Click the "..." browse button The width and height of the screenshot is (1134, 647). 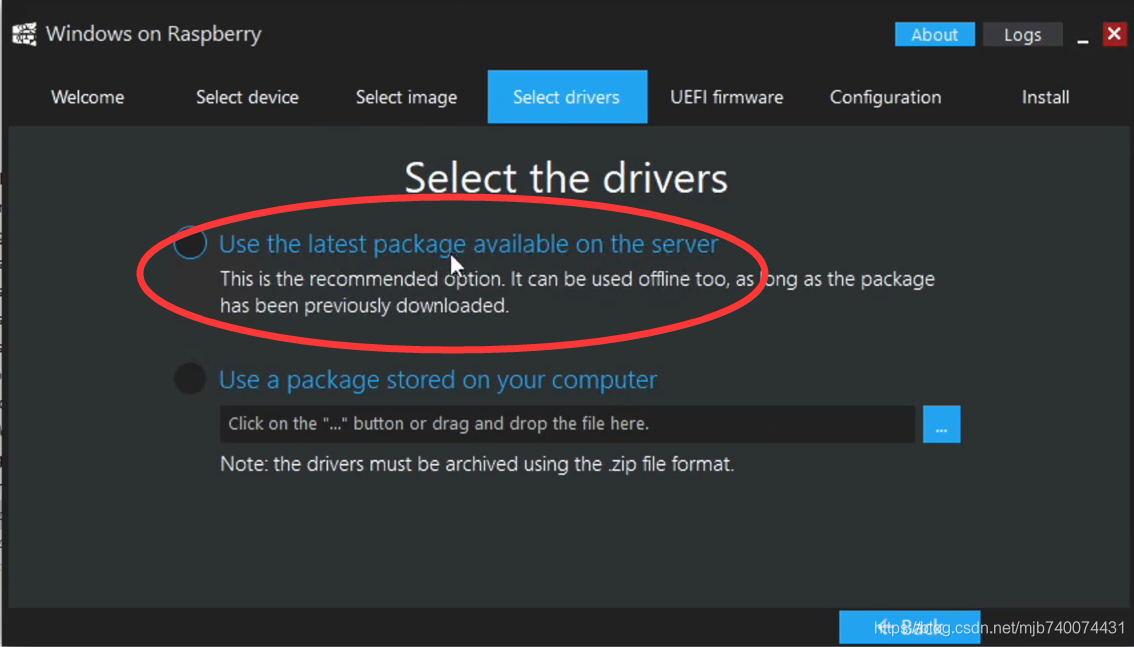click(x=941, y=424)
